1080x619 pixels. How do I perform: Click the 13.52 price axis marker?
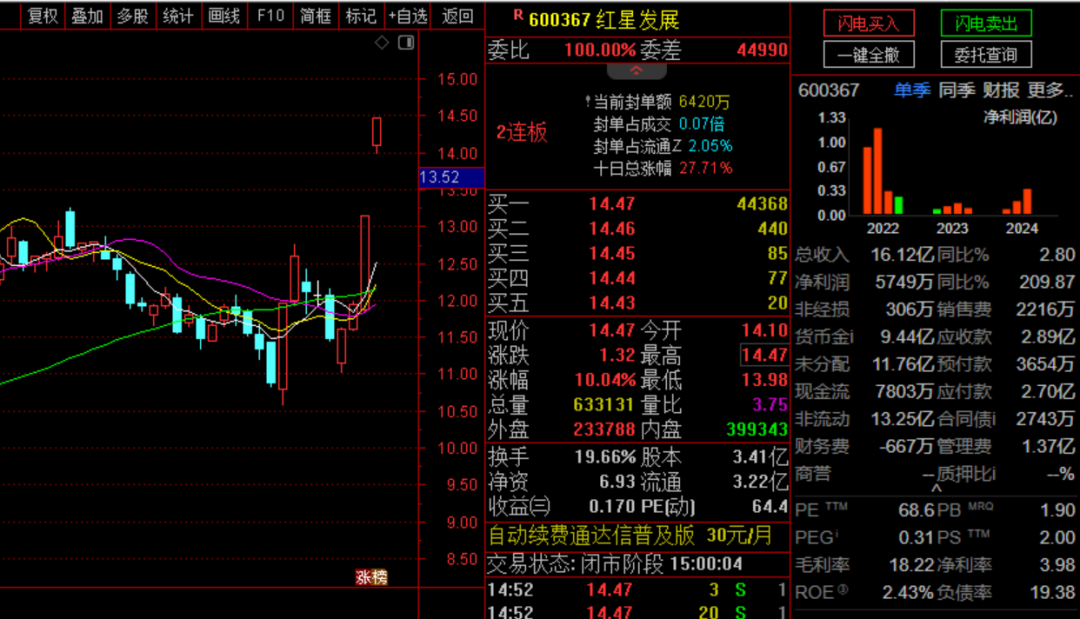(451, 177)
